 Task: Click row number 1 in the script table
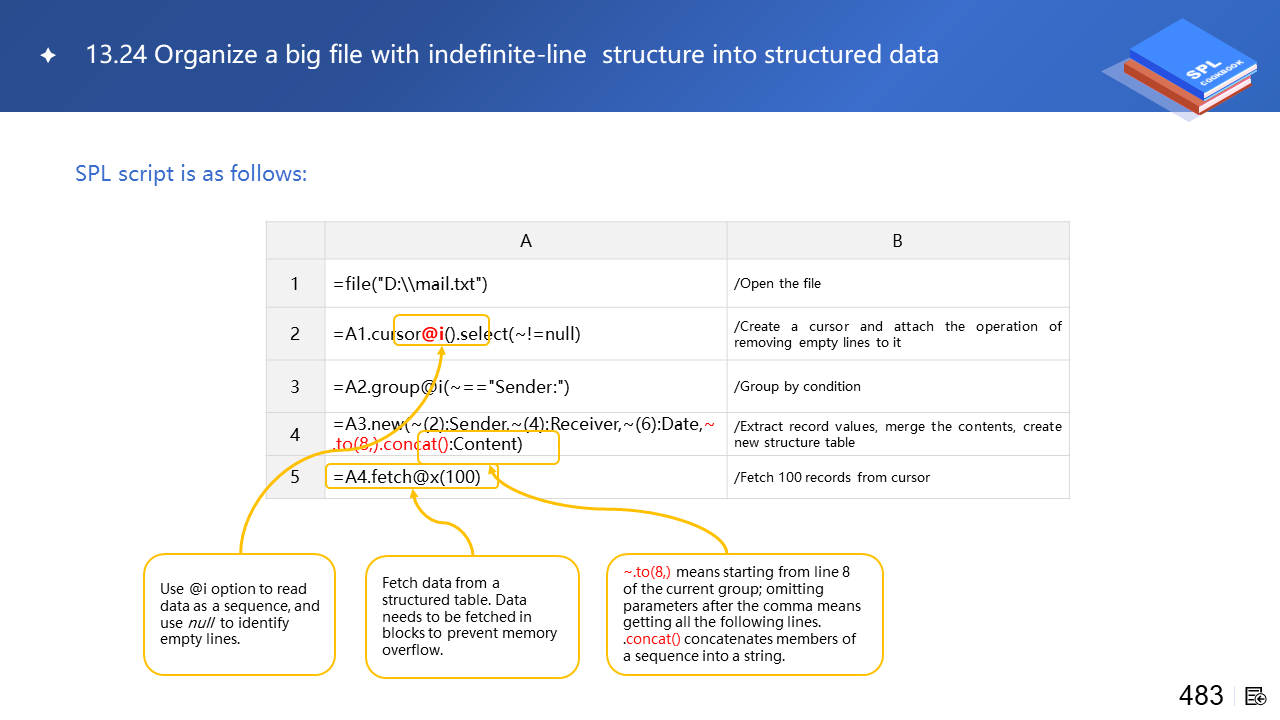point(295,284)
